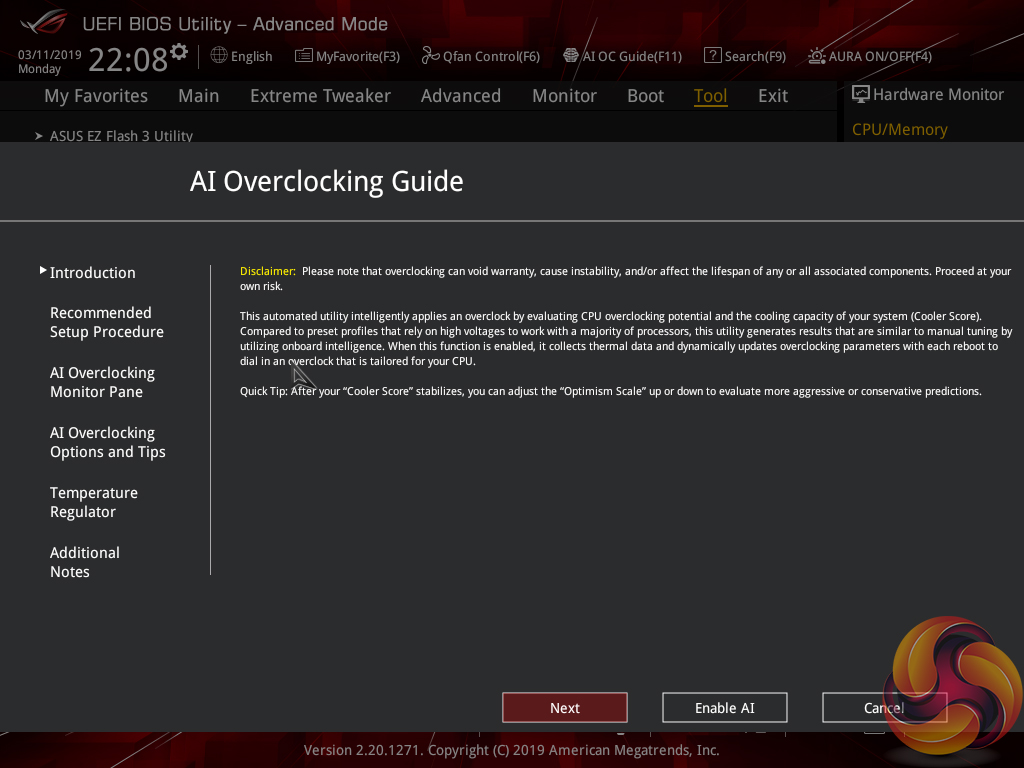
Task: Click the Cancel button
Action: tap(884, 708)
